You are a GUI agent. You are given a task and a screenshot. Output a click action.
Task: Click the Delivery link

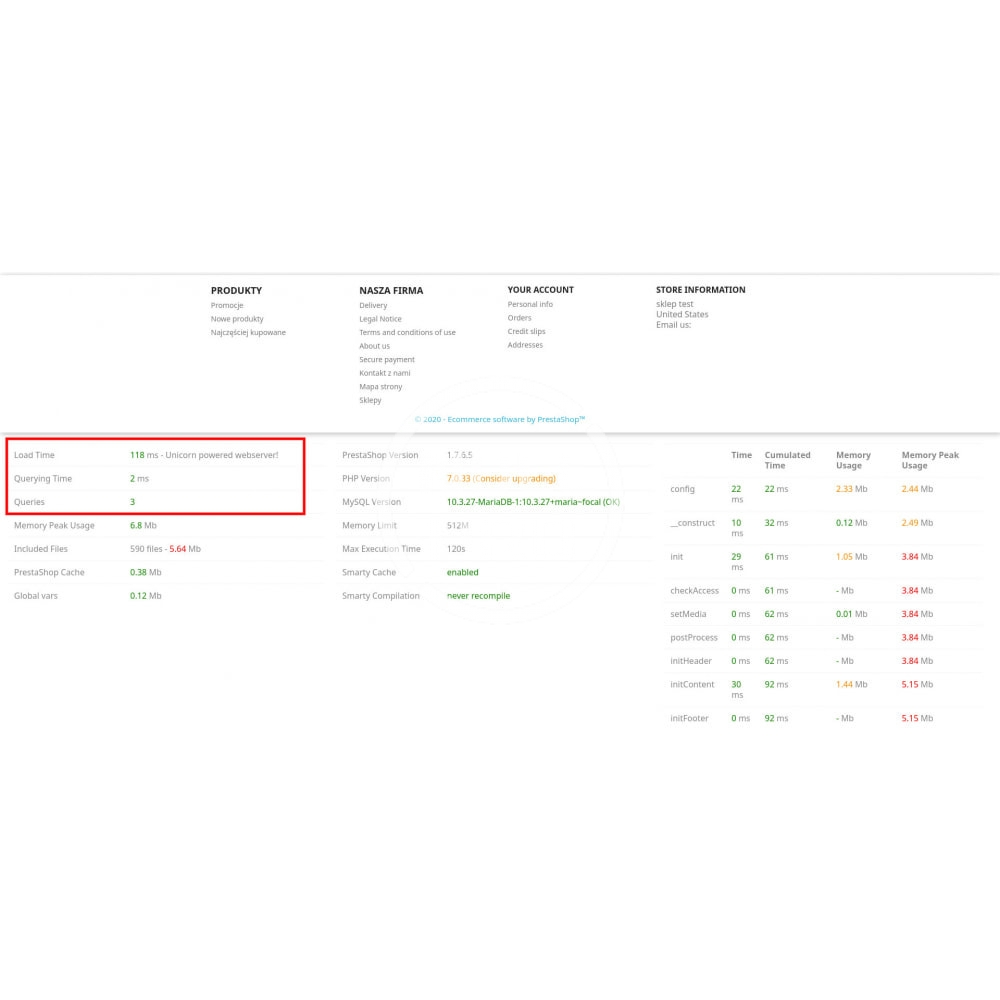(x=373, y=305)
